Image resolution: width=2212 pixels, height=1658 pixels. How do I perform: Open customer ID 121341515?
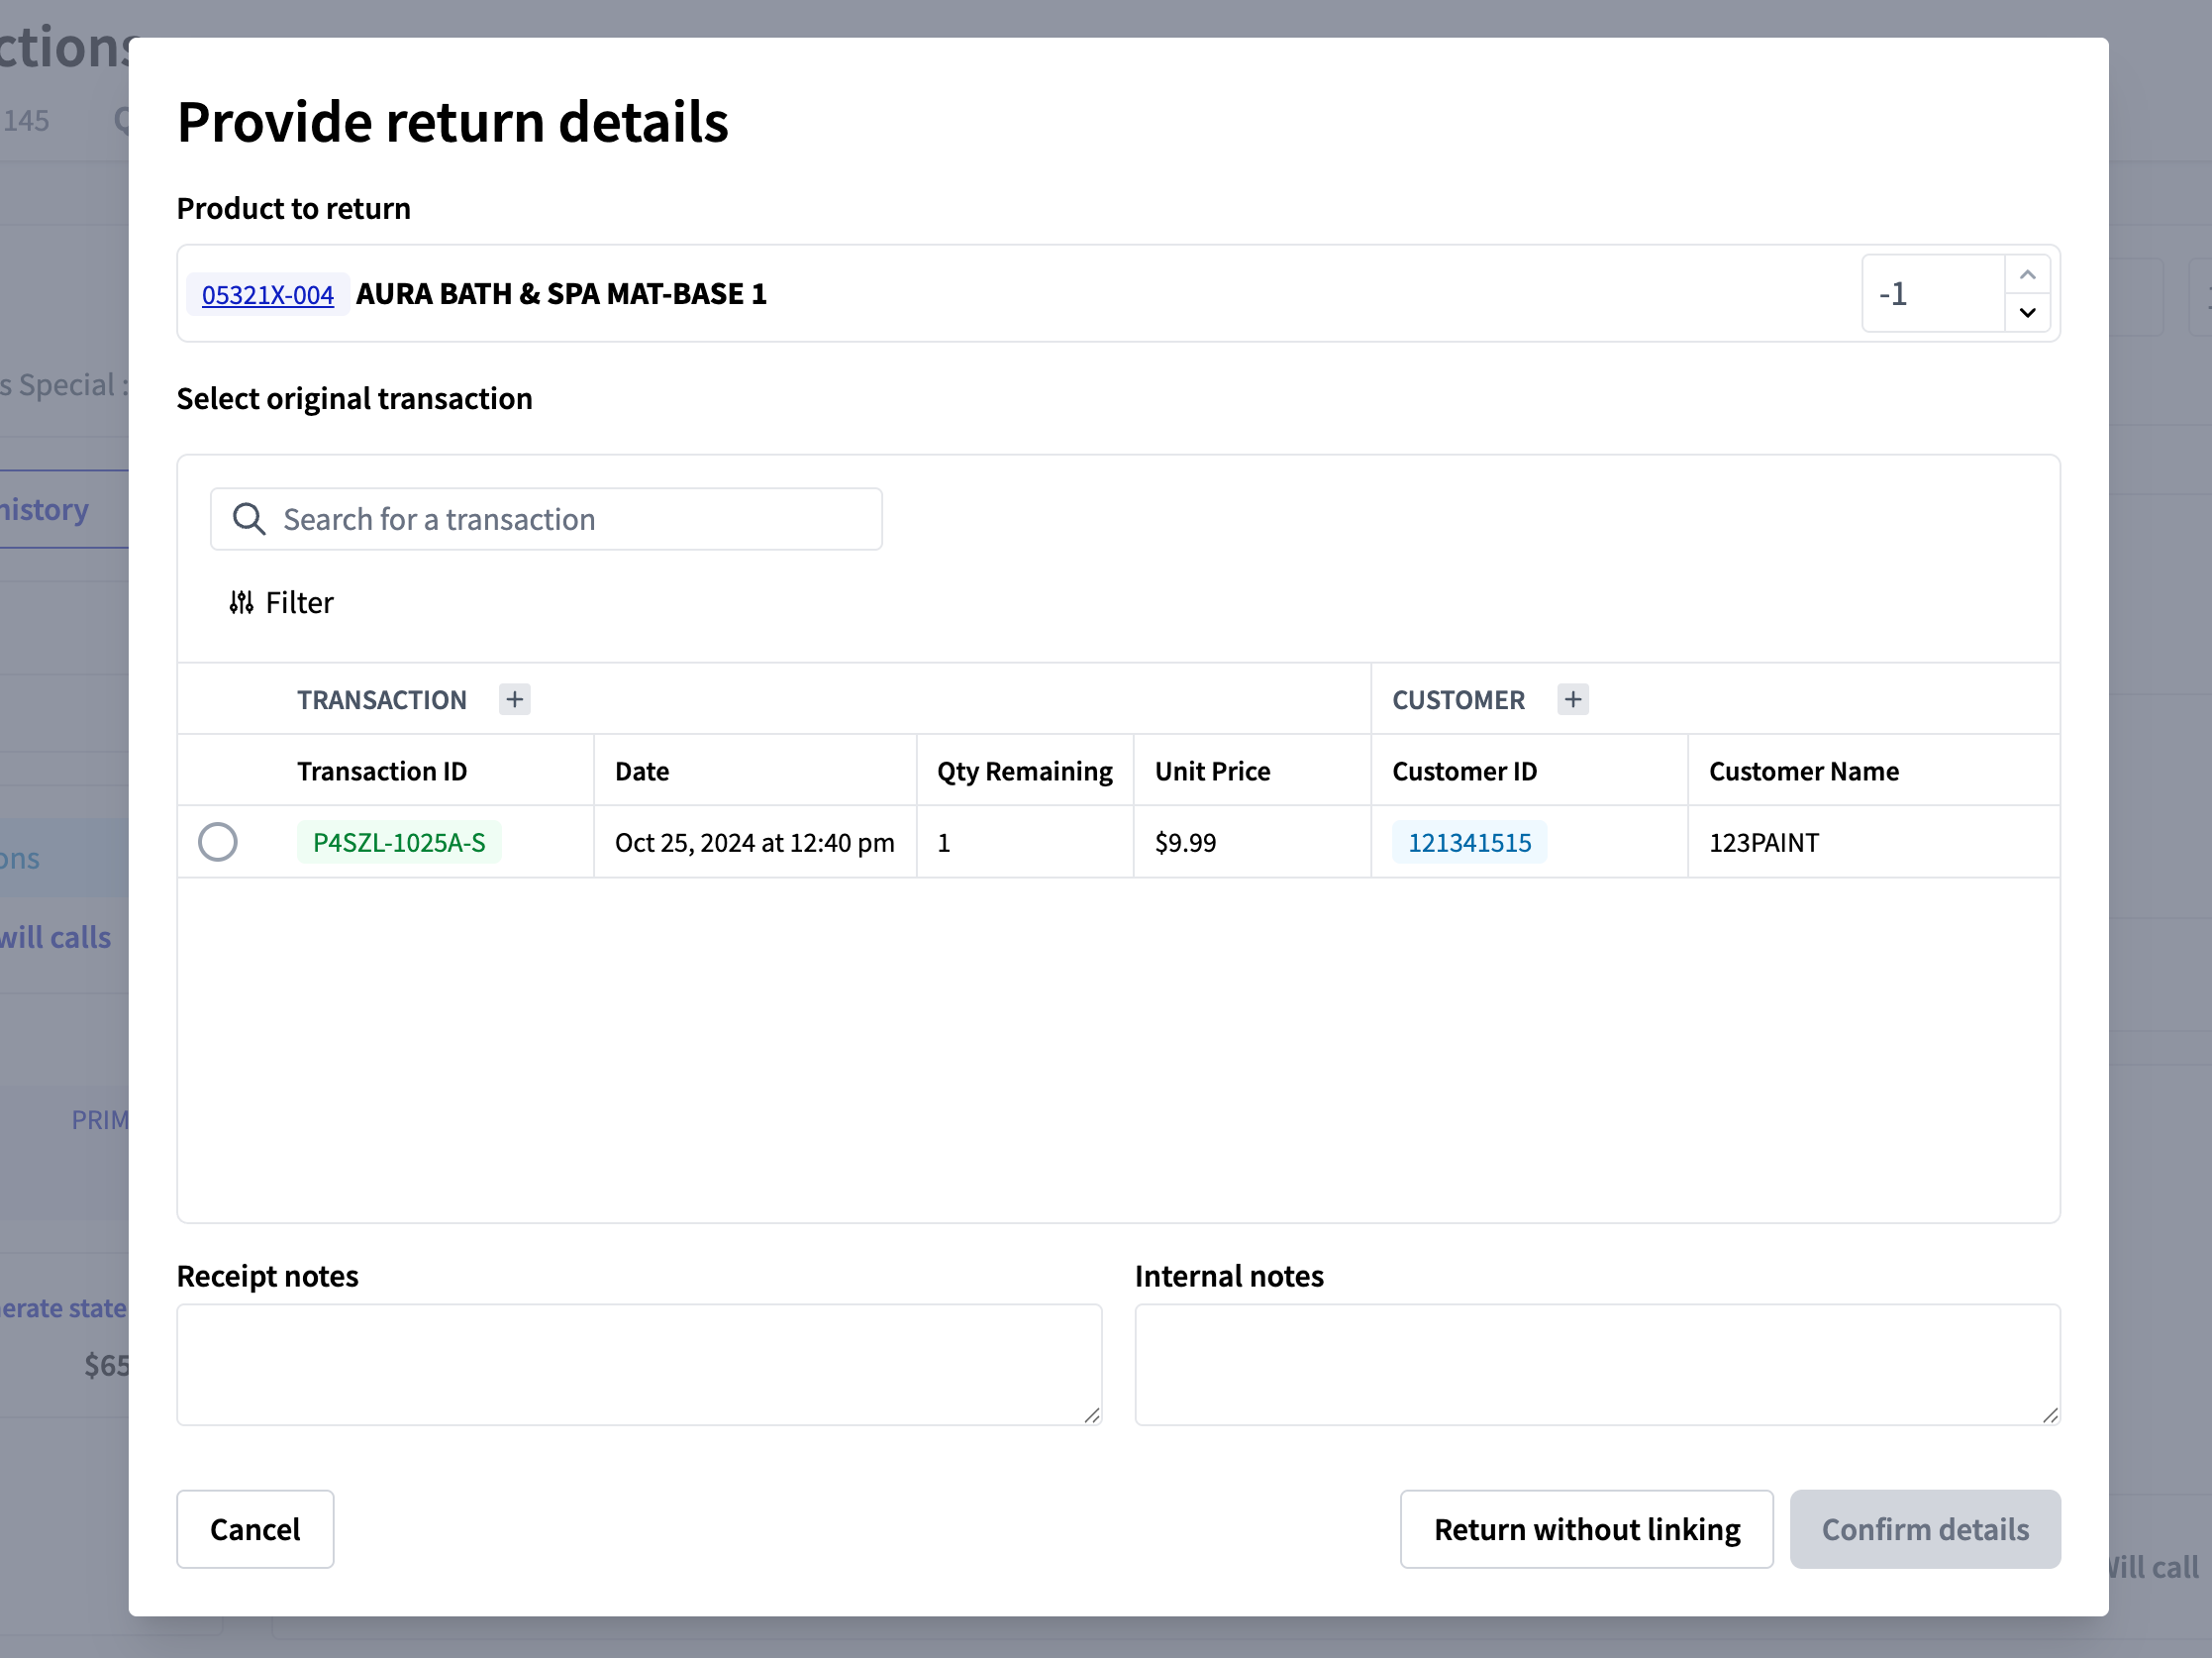pyautogui.click(x=1469, y=842)
